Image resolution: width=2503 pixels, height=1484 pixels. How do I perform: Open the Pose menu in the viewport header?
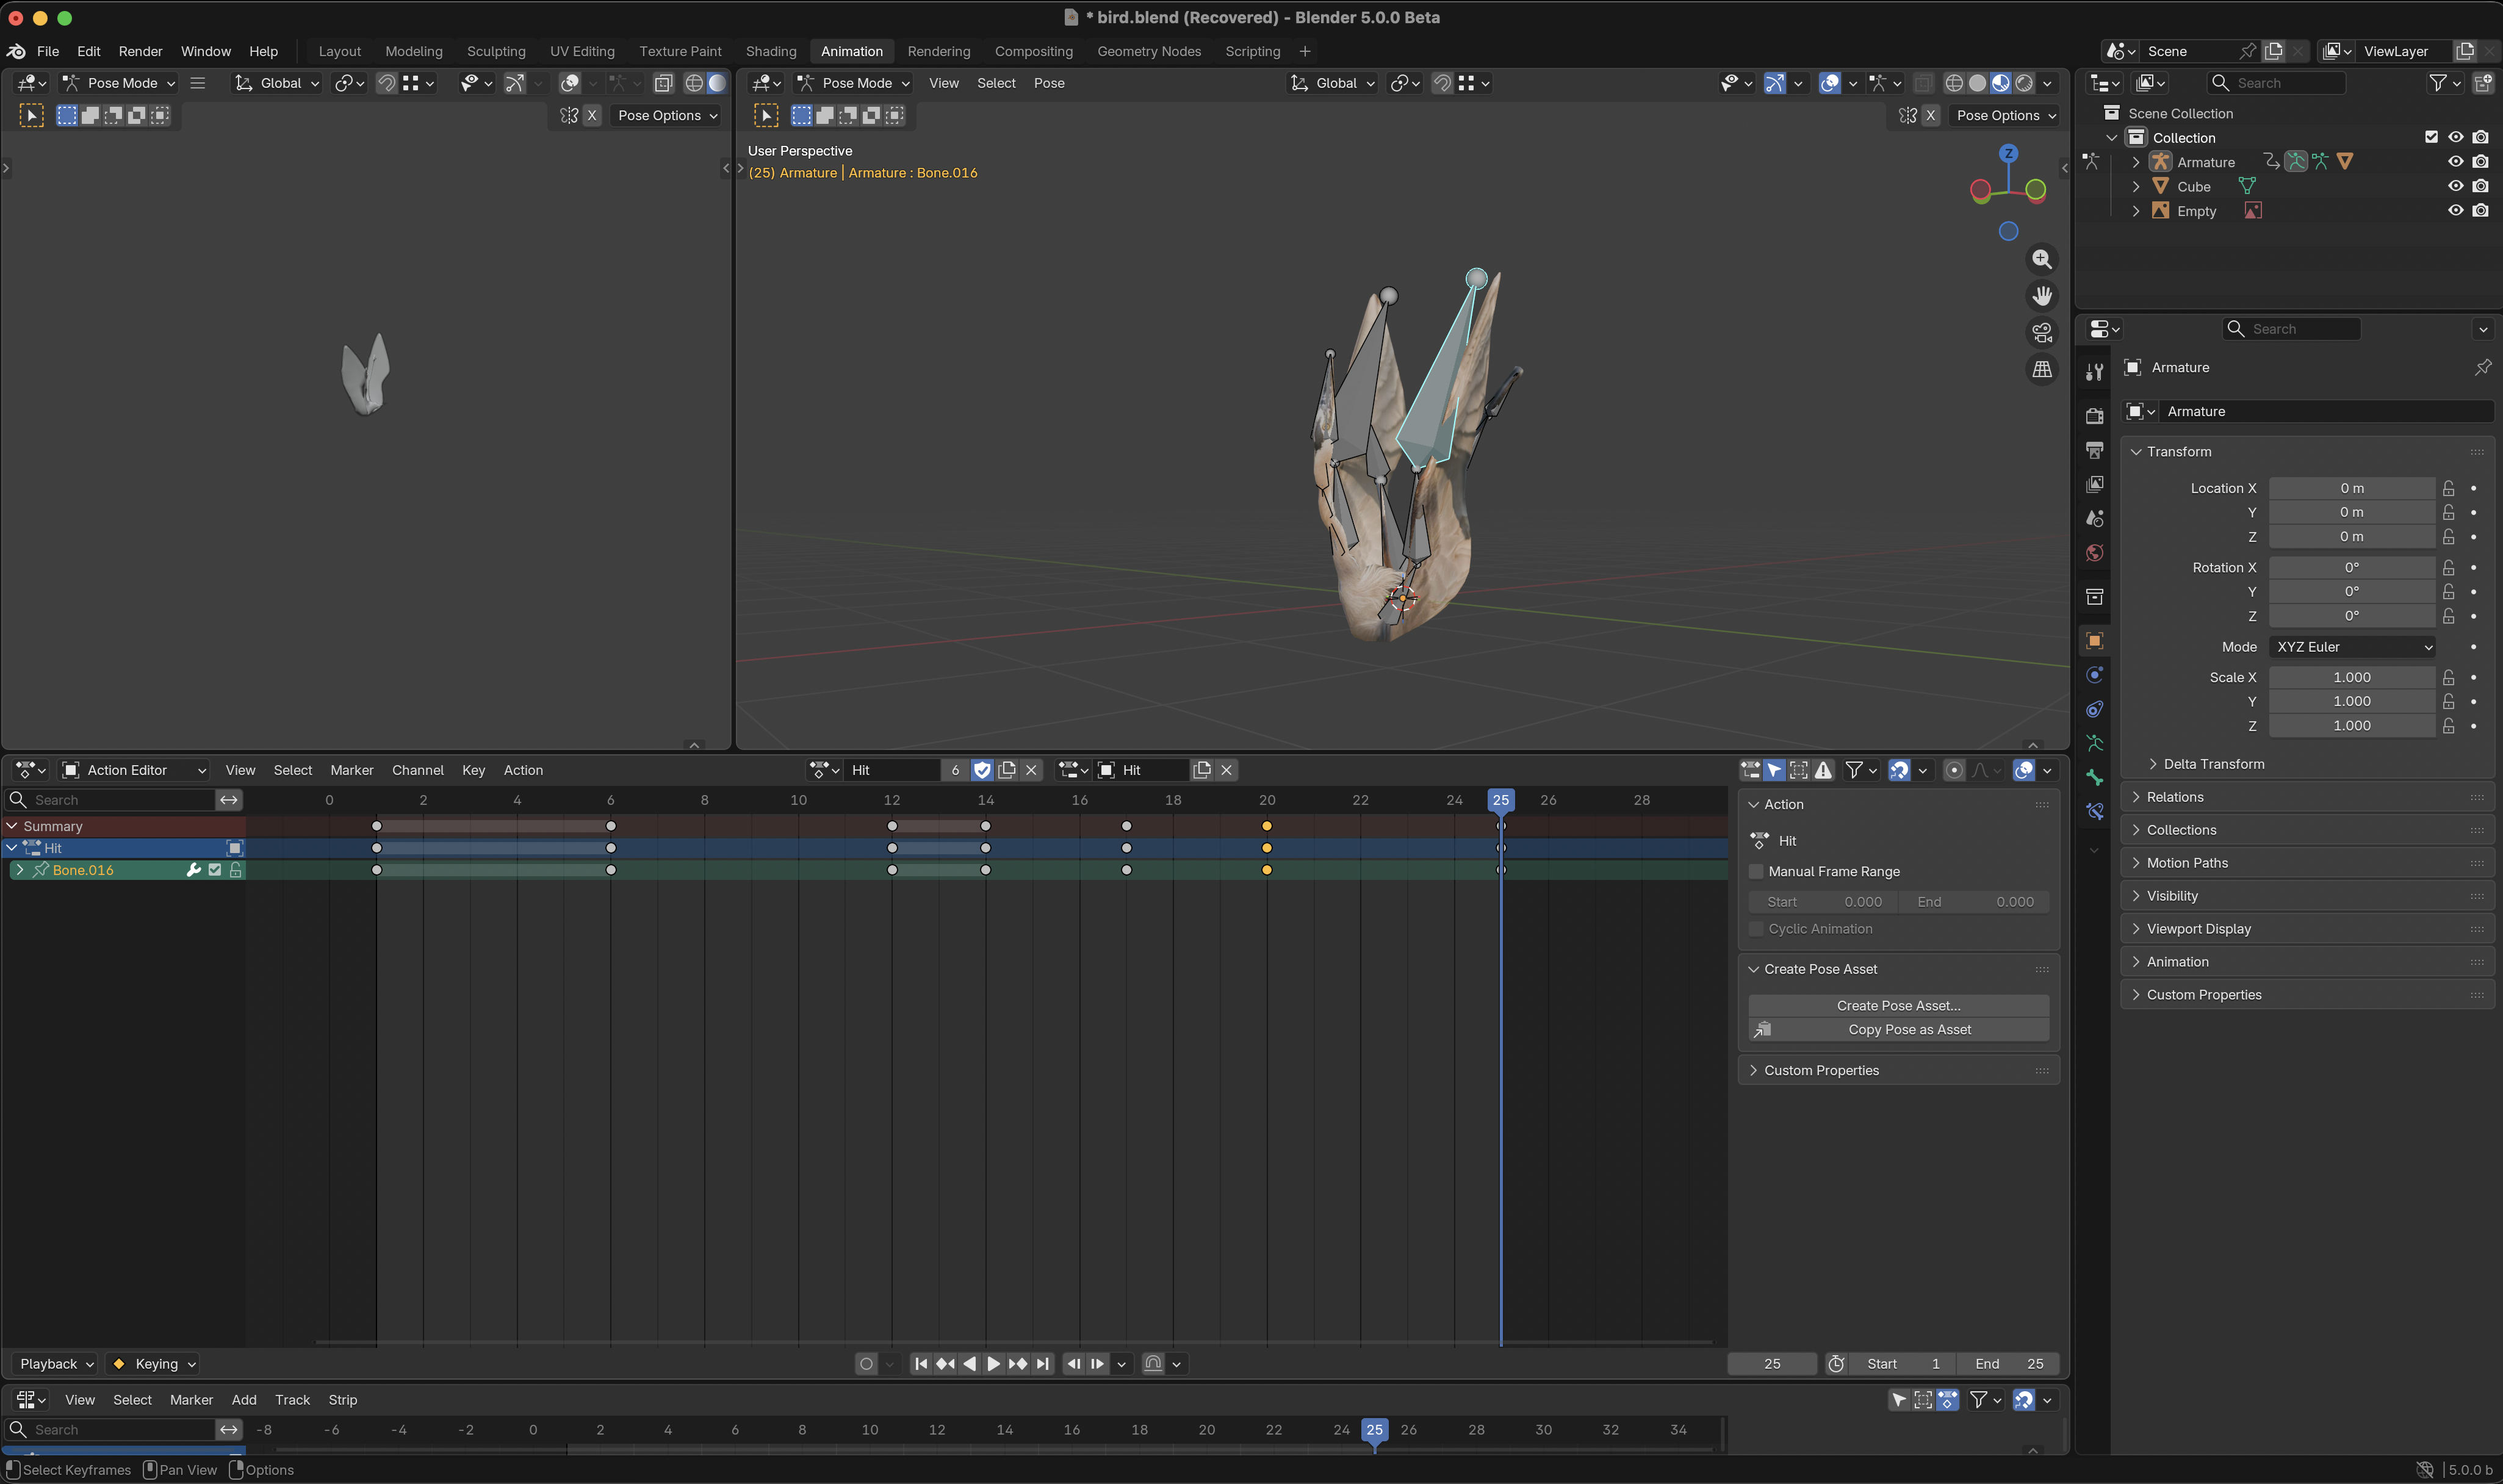(1049, 83)
